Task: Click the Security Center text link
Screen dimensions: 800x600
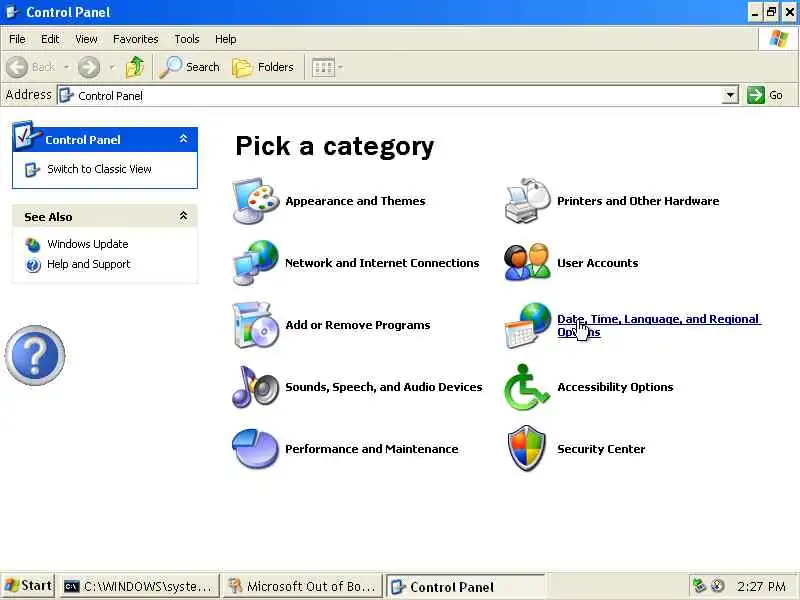Action: tap(601, 449)
